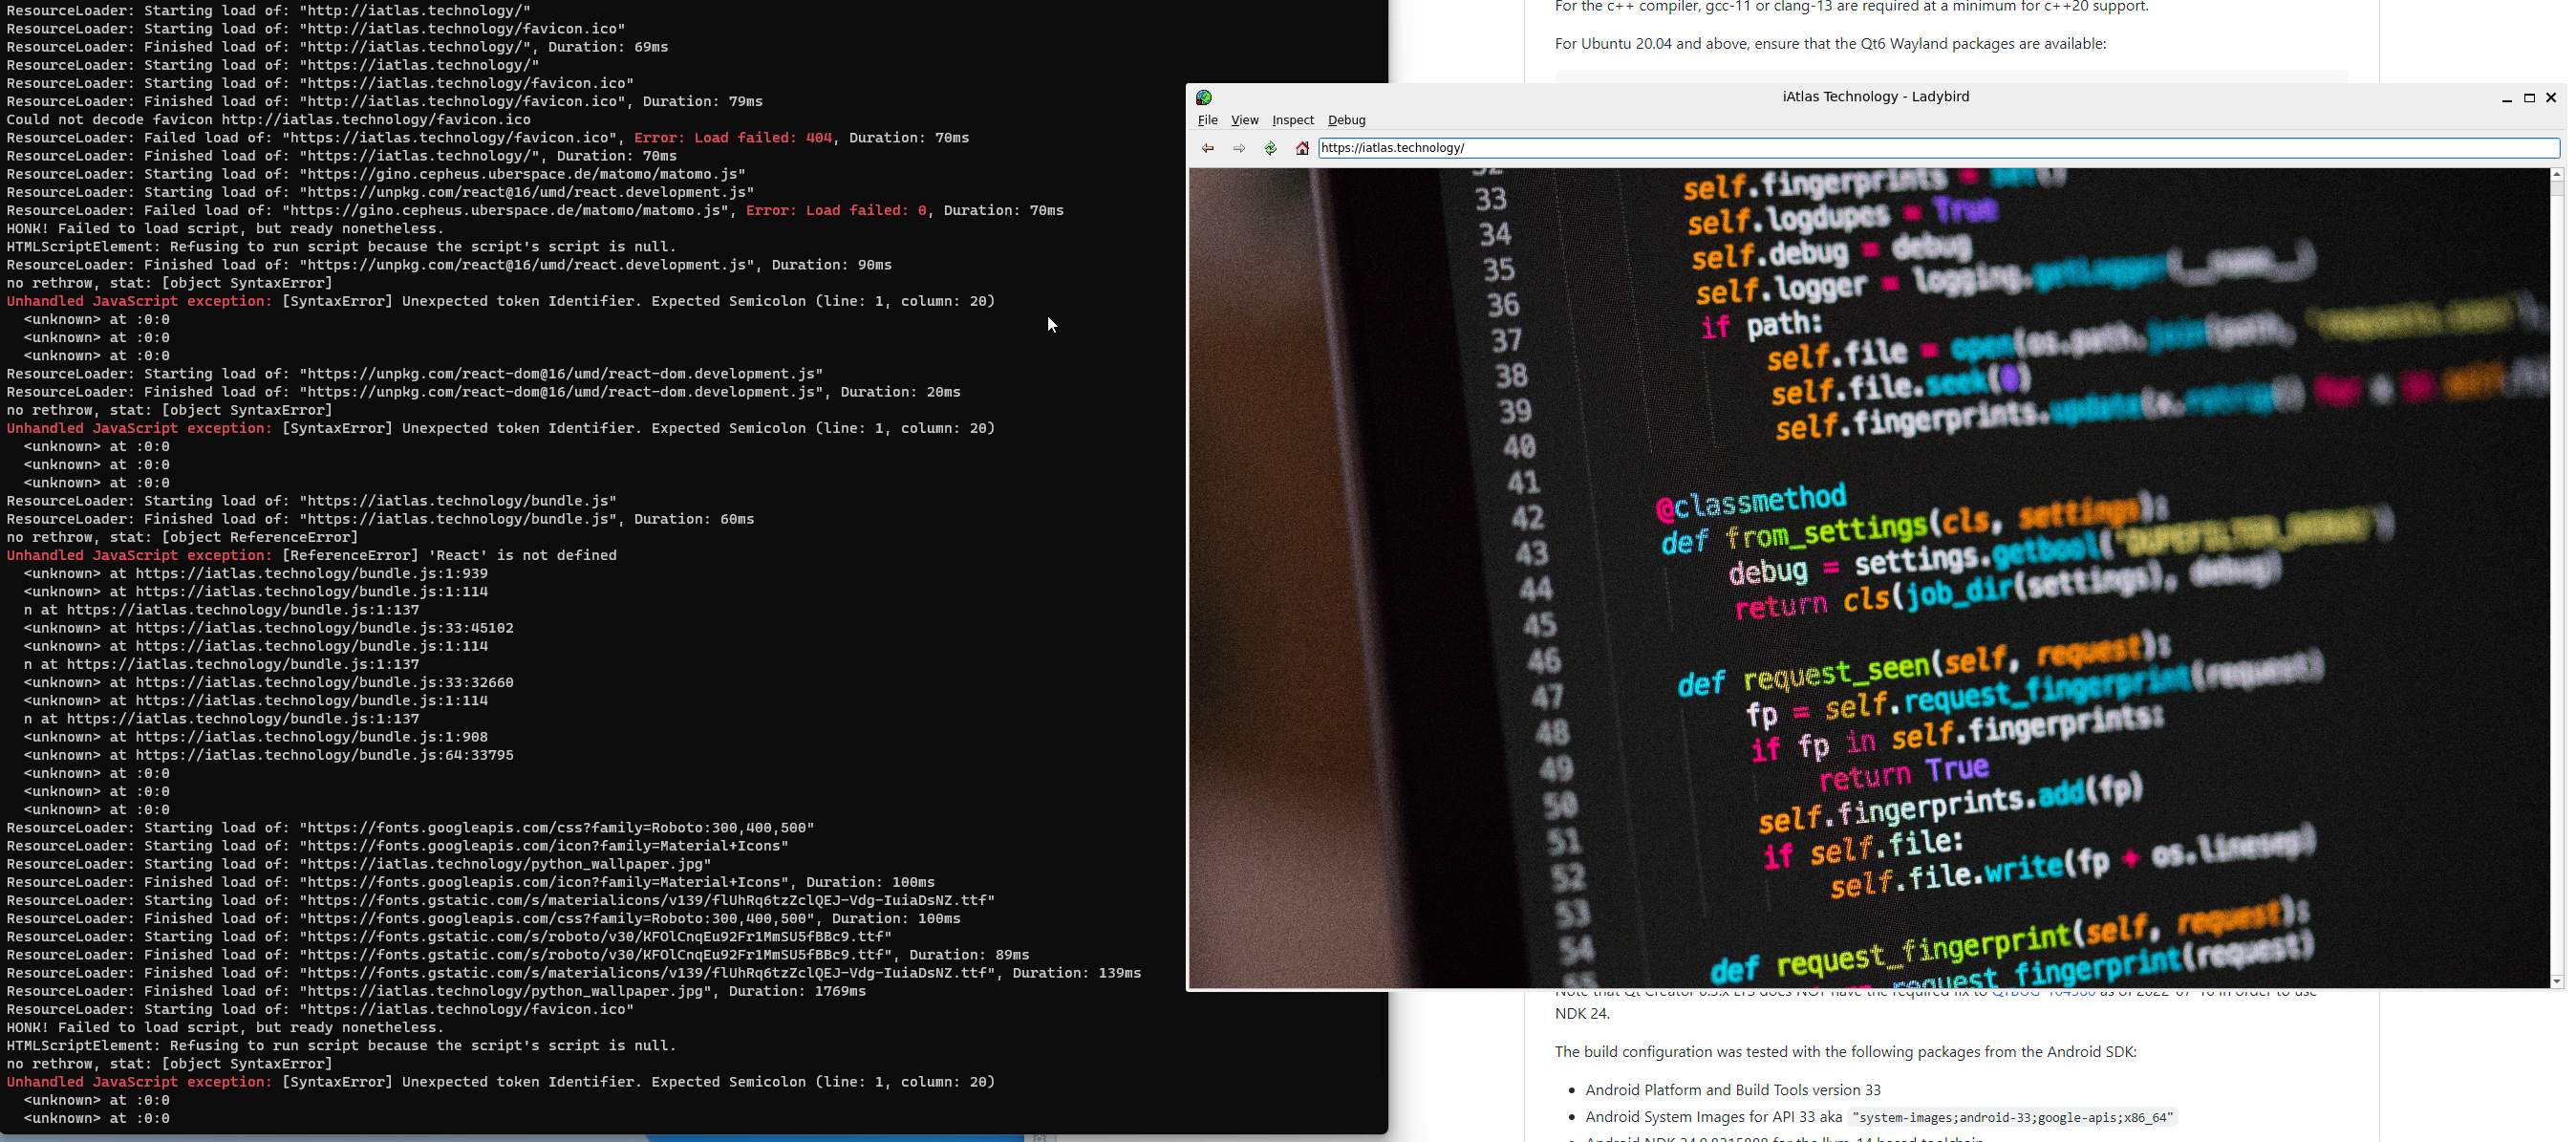Click terminal line ending 'Duration: 1769ms'
2576x1142 pixels.
437,992
